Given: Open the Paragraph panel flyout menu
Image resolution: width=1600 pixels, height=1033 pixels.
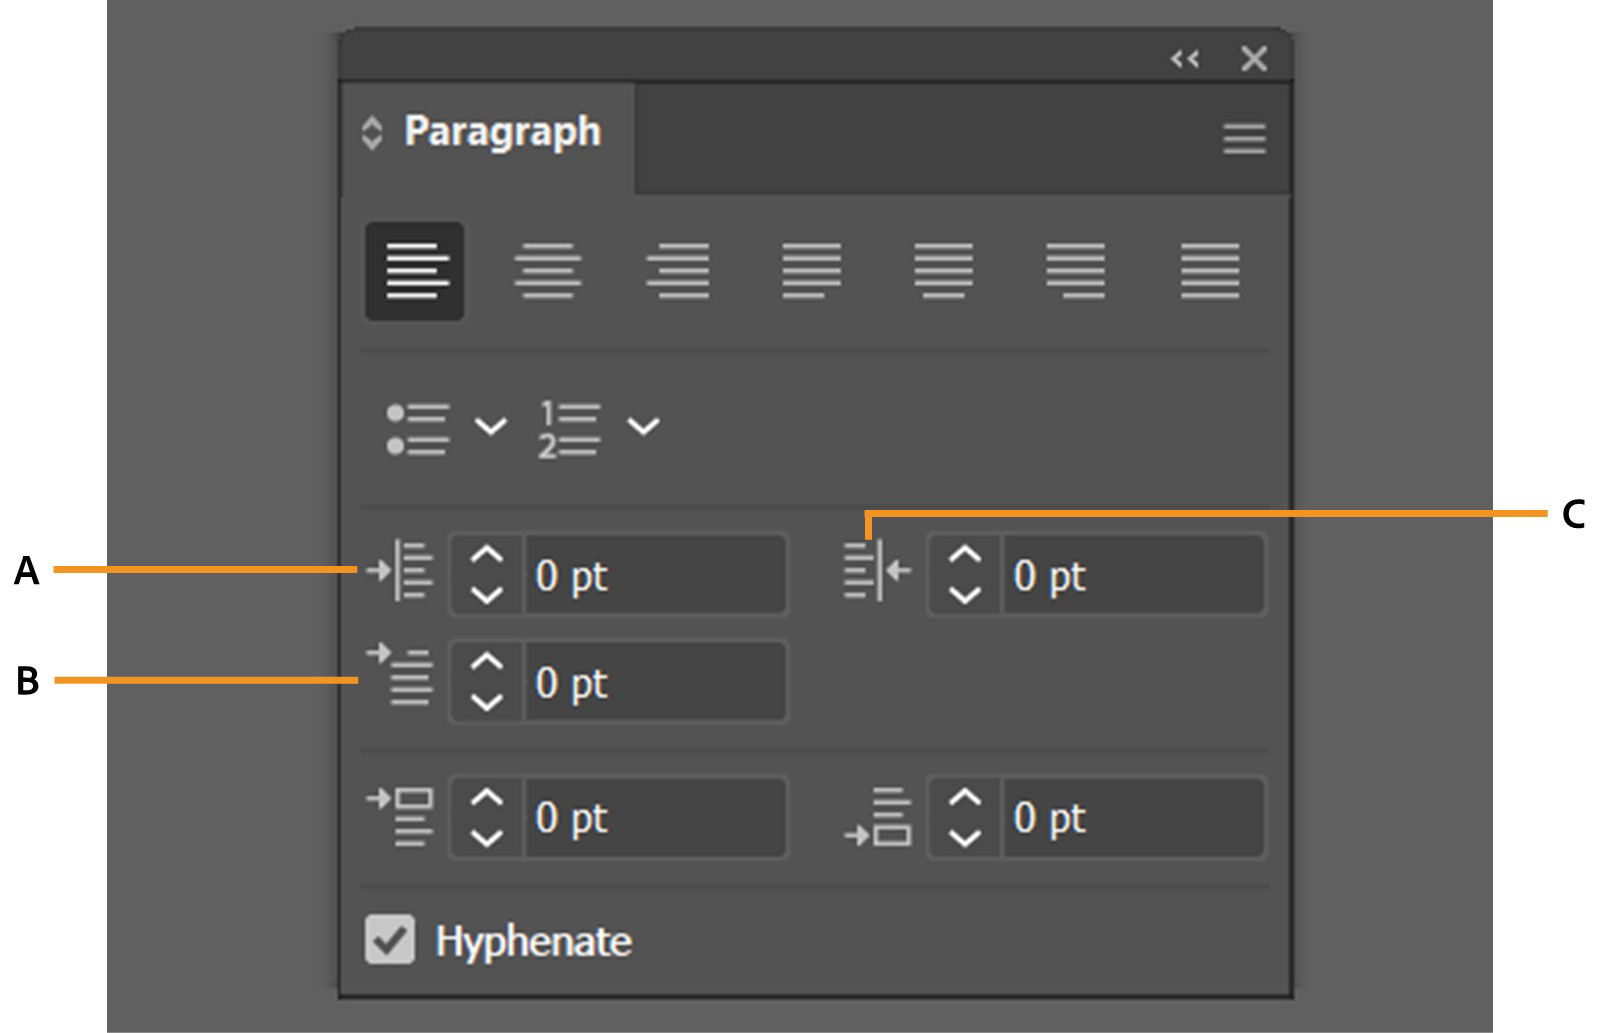Looking at the screenshot, I should click(x=1243, y=138).
